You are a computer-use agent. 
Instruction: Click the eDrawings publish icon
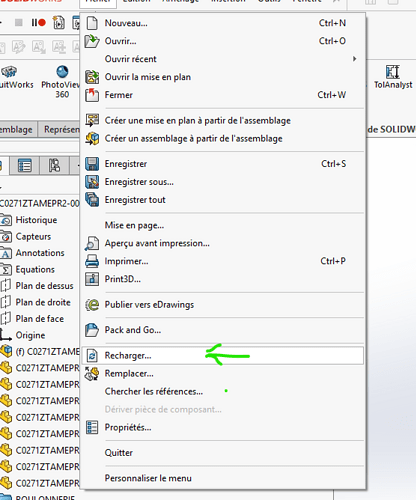click(x=92, y=304)
